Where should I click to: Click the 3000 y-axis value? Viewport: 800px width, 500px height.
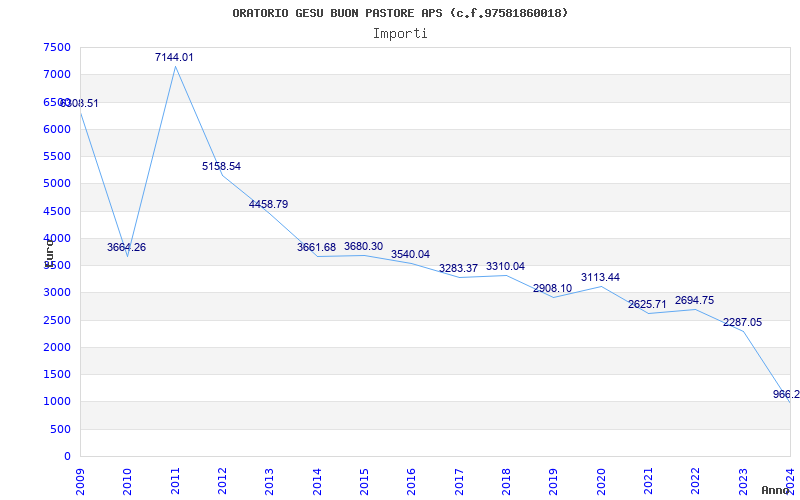(57, 293)
